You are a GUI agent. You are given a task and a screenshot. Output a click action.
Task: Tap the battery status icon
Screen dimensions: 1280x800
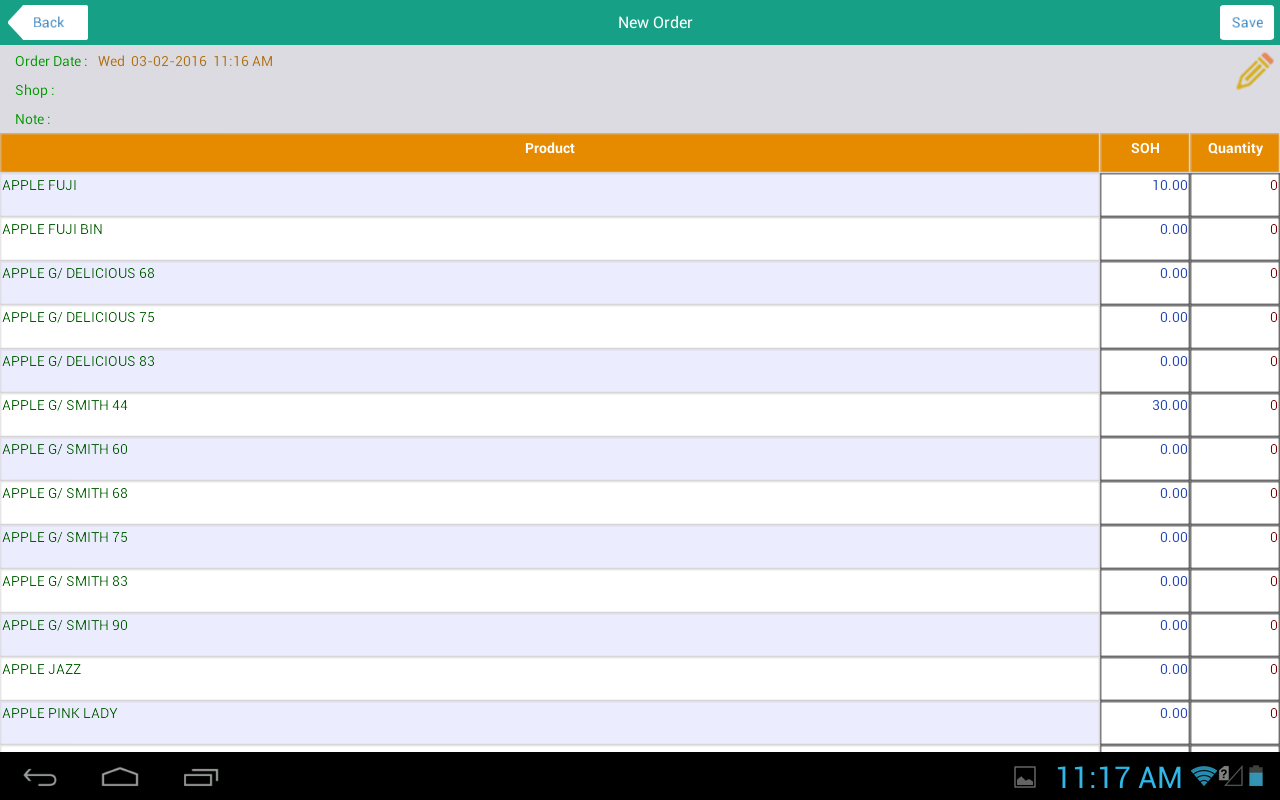[x=1256, y=776]
